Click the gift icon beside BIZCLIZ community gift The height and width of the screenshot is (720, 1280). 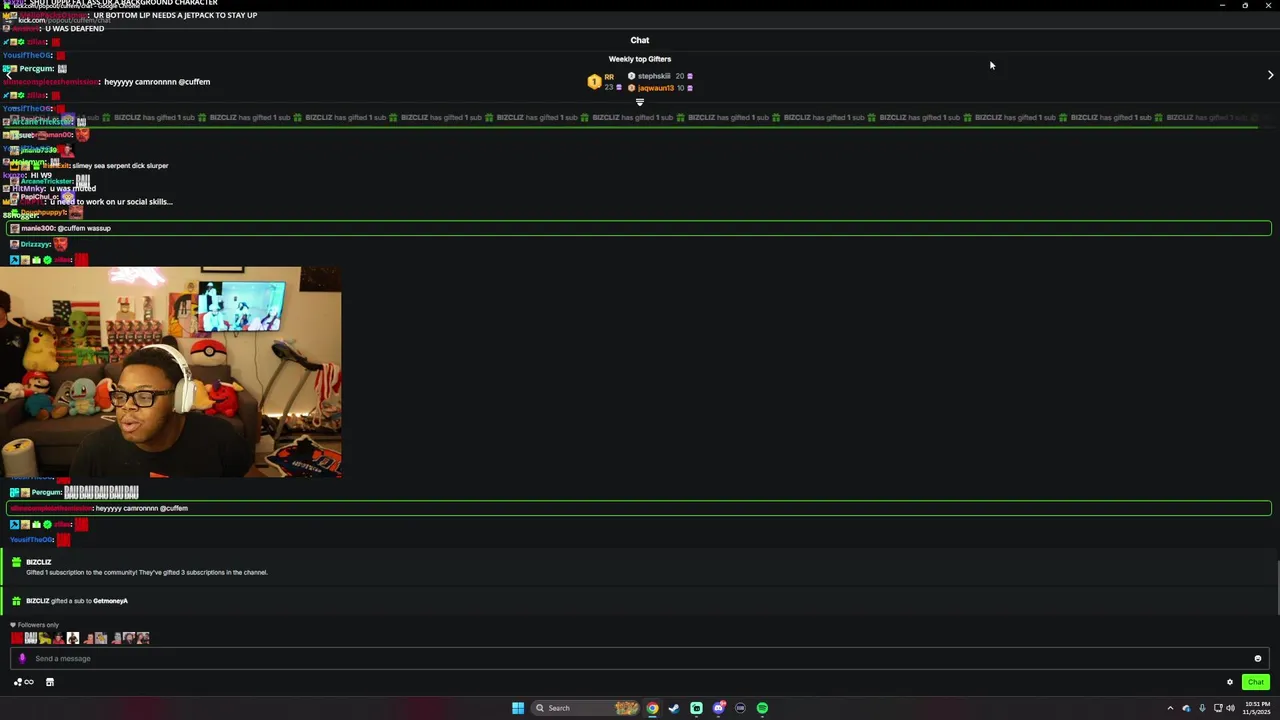[x=16, y=563]
